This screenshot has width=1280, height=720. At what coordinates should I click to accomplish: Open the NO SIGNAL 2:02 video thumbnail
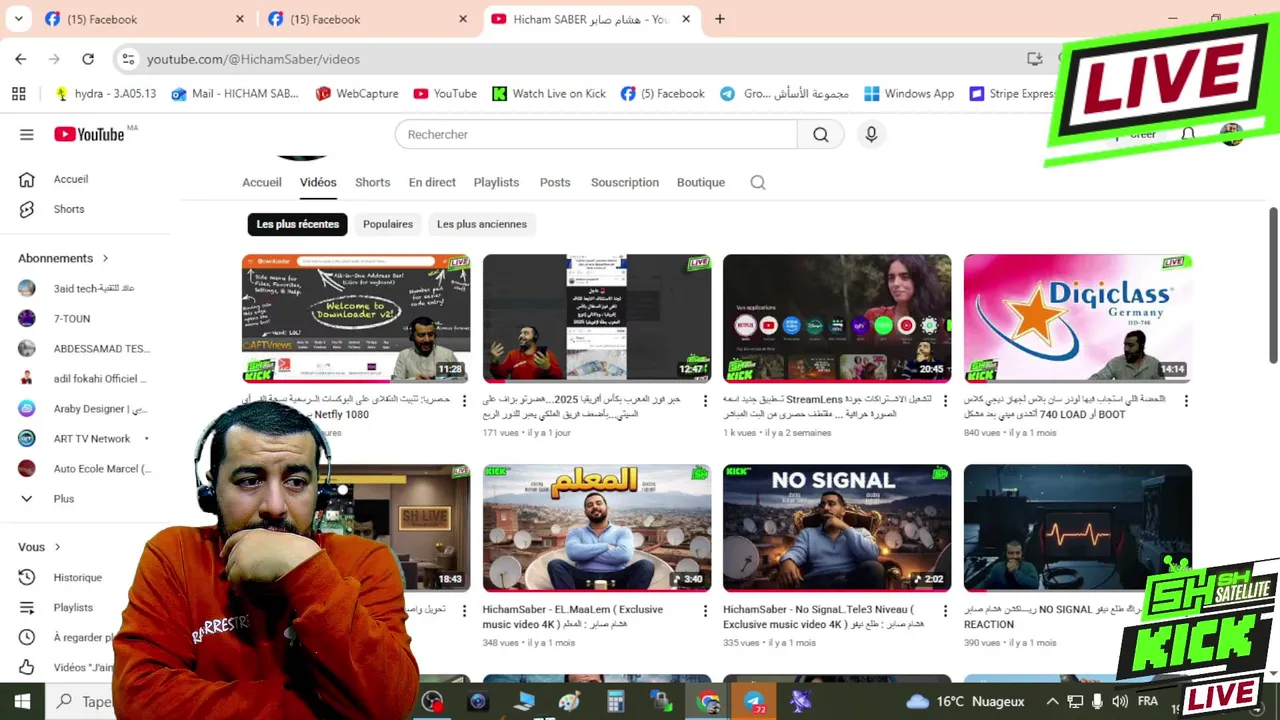coord(837,528)
